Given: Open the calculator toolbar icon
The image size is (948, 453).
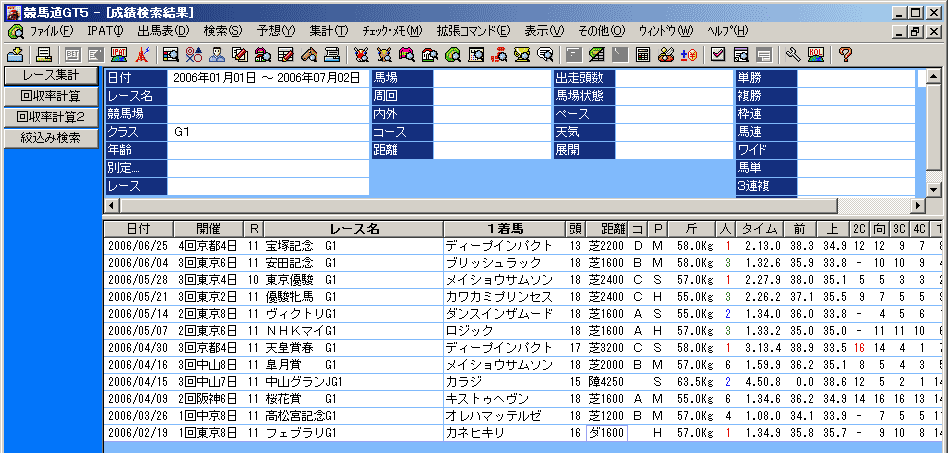Looking at the screenshot, I should click(x=643, y=54).
